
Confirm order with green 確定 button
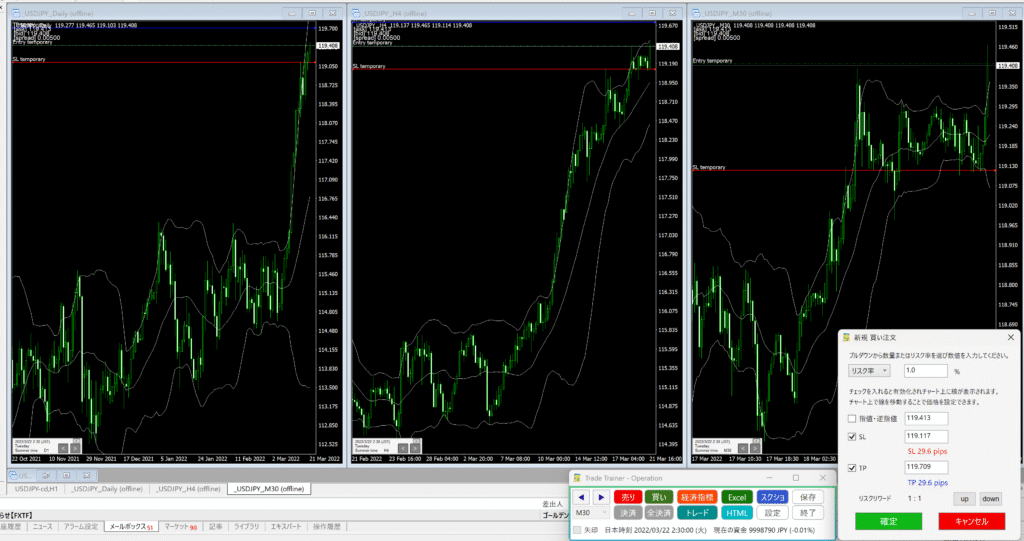pos(888,521)
